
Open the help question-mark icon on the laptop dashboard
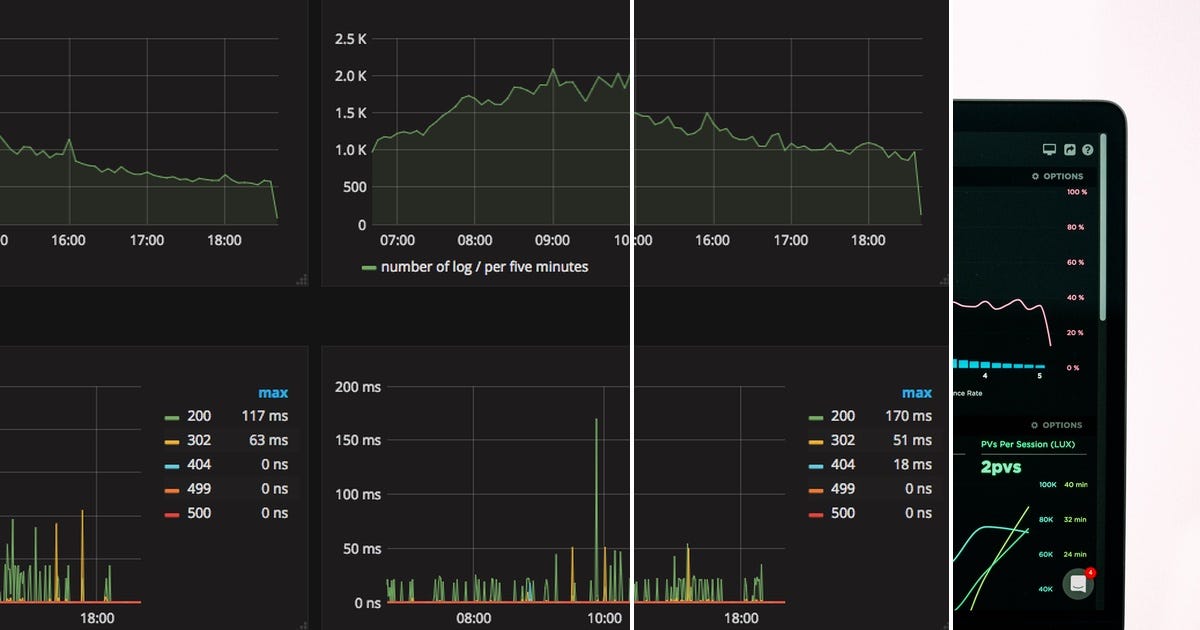[x=1088, y=149]
